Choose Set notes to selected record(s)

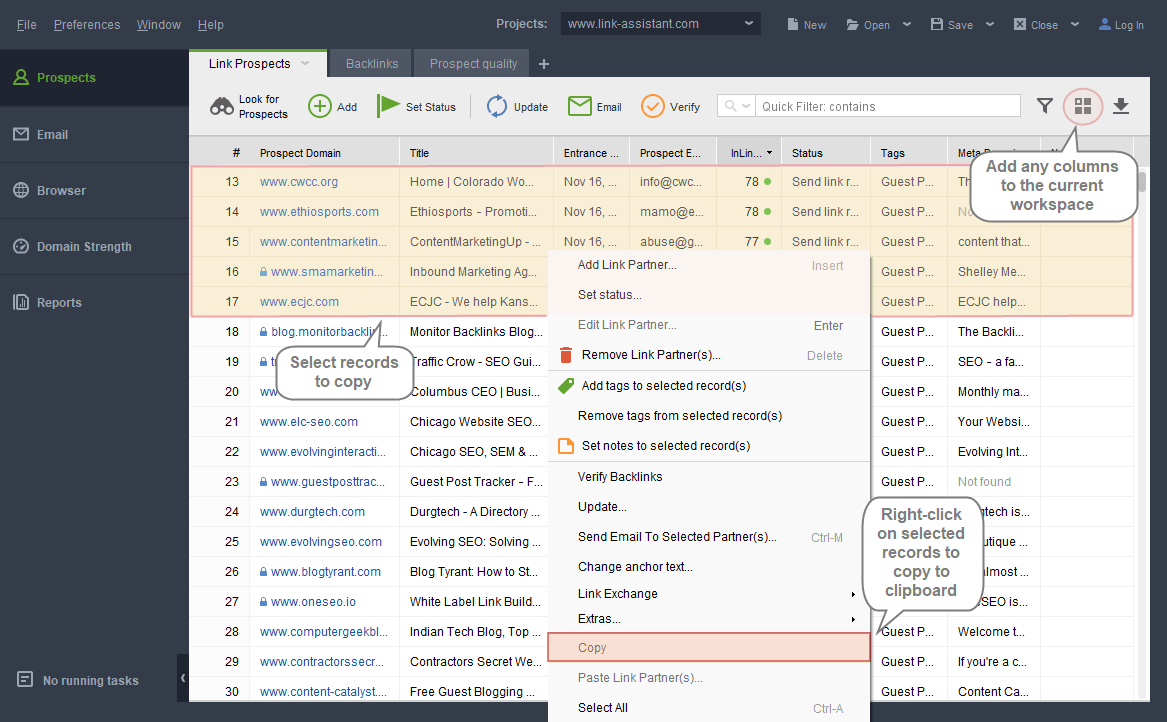pyautogui.click(x=709, y=446)
